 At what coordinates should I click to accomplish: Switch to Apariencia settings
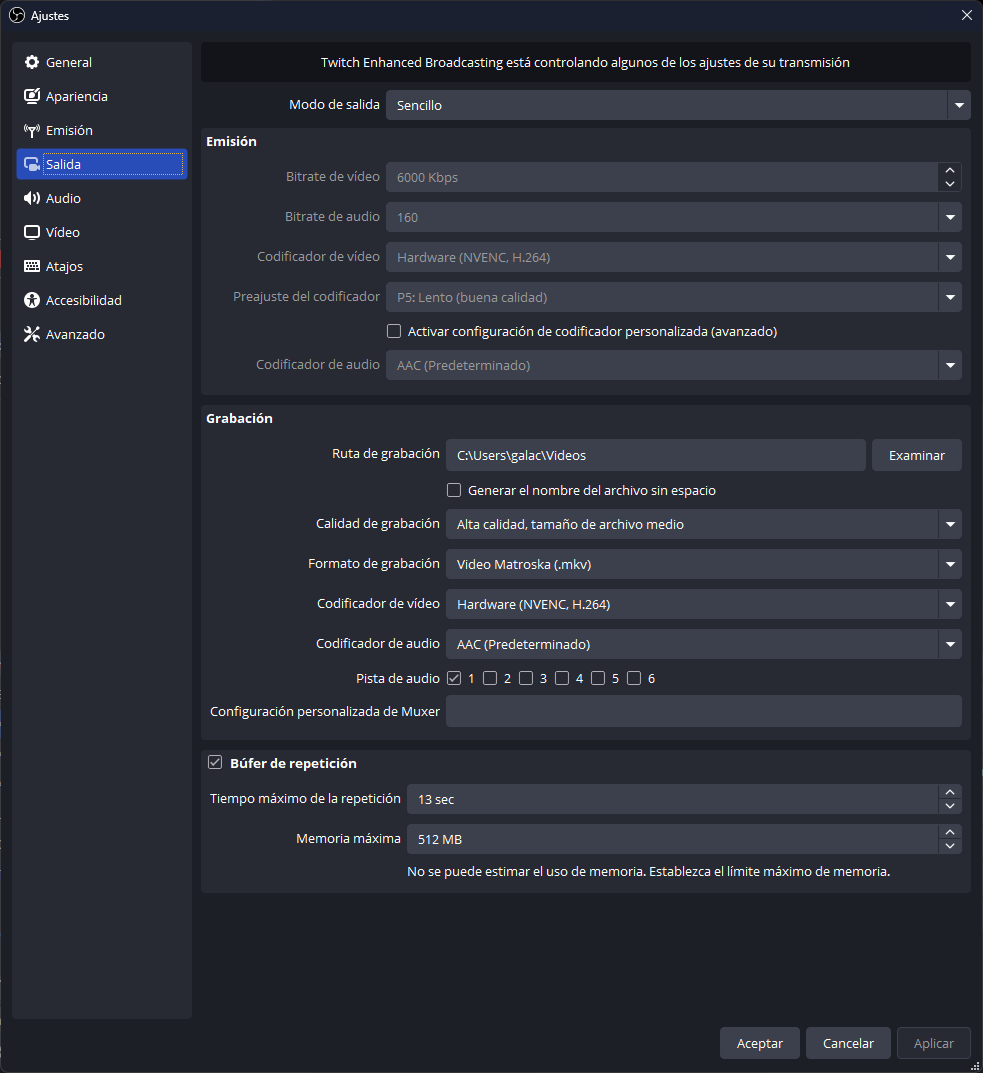click(x=102, y=96)
